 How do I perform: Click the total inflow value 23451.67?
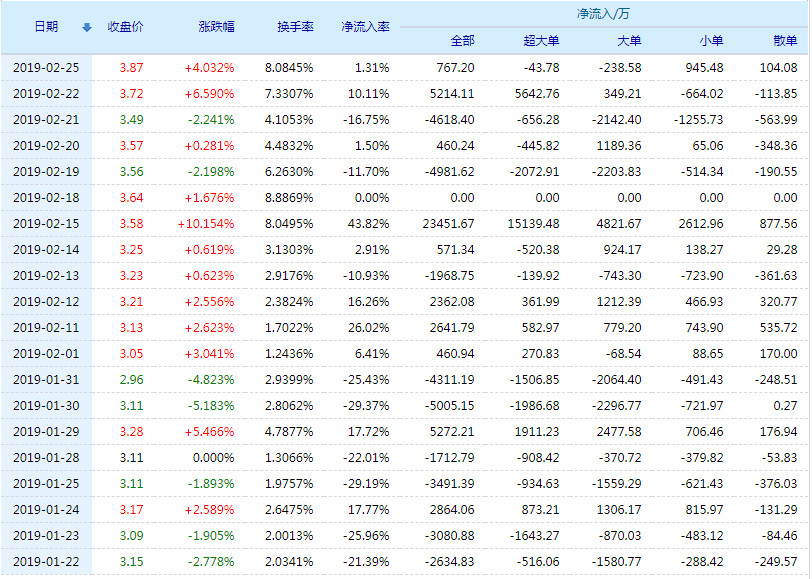click(x=448, y=224)
